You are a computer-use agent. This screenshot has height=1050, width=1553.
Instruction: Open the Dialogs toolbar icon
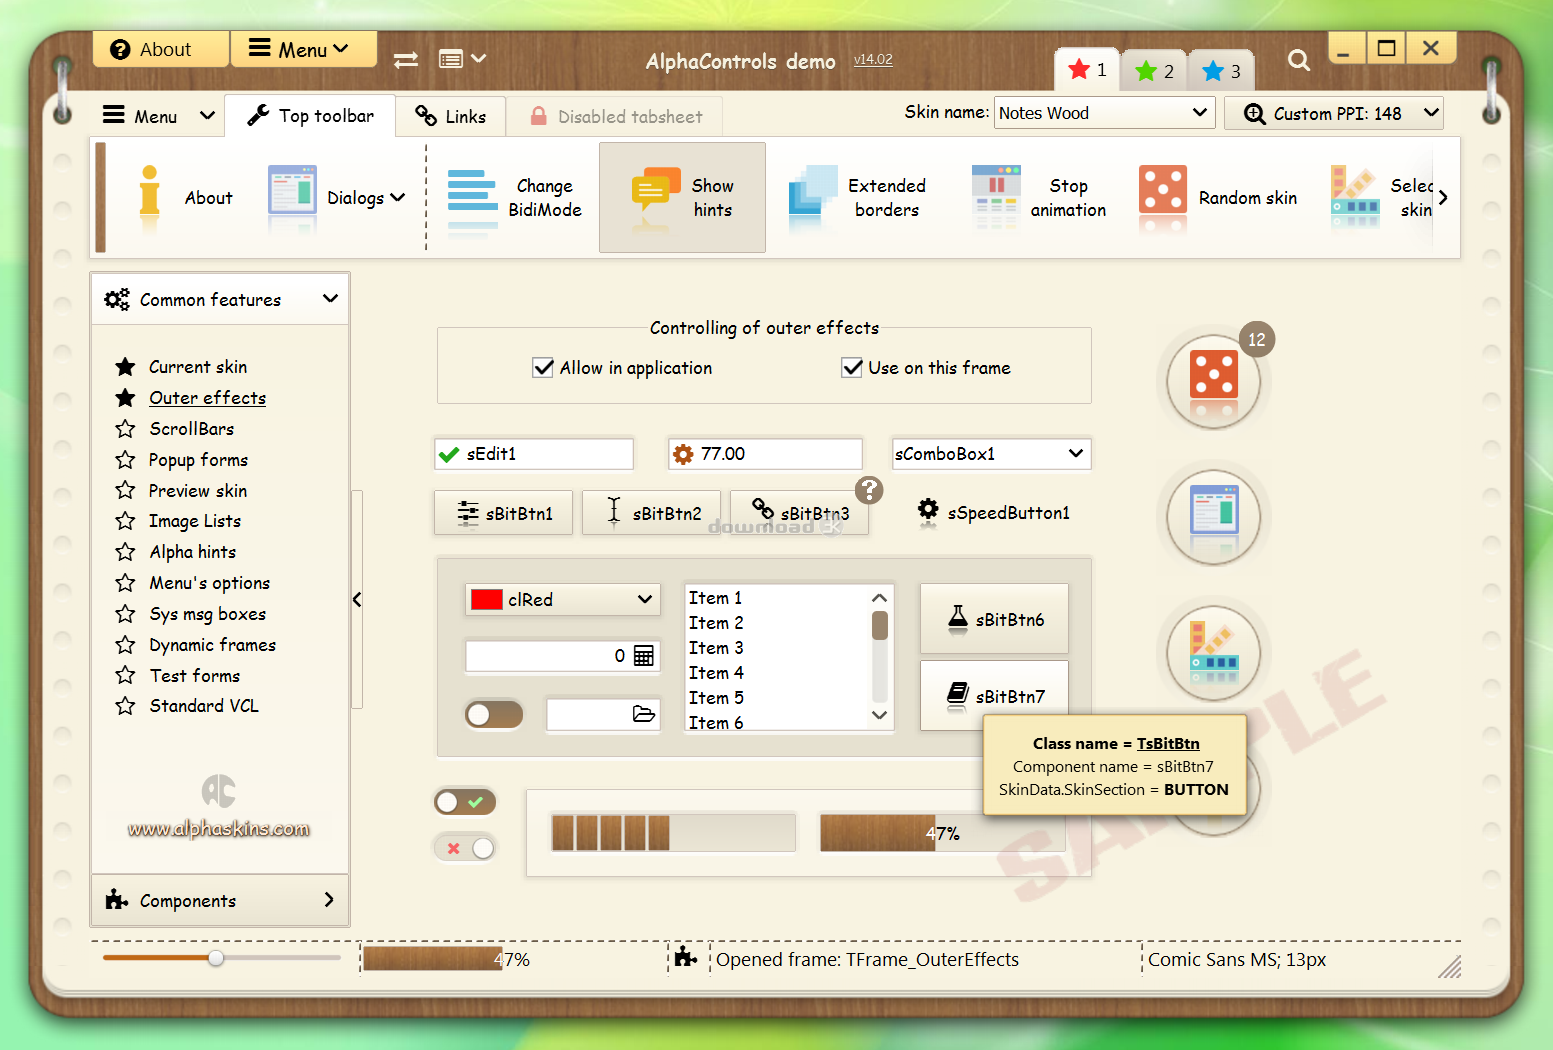tap(292, 190)
